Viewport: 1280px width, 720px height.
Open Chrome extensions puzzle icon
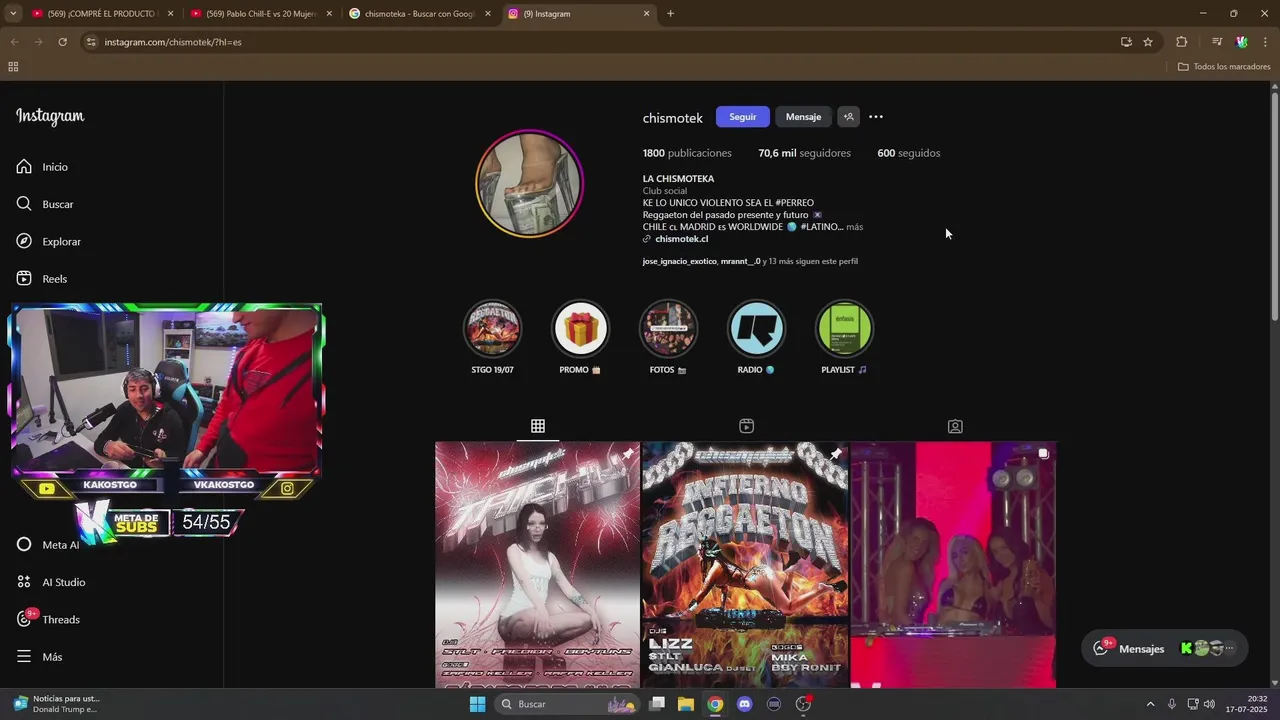[1182, 42]
